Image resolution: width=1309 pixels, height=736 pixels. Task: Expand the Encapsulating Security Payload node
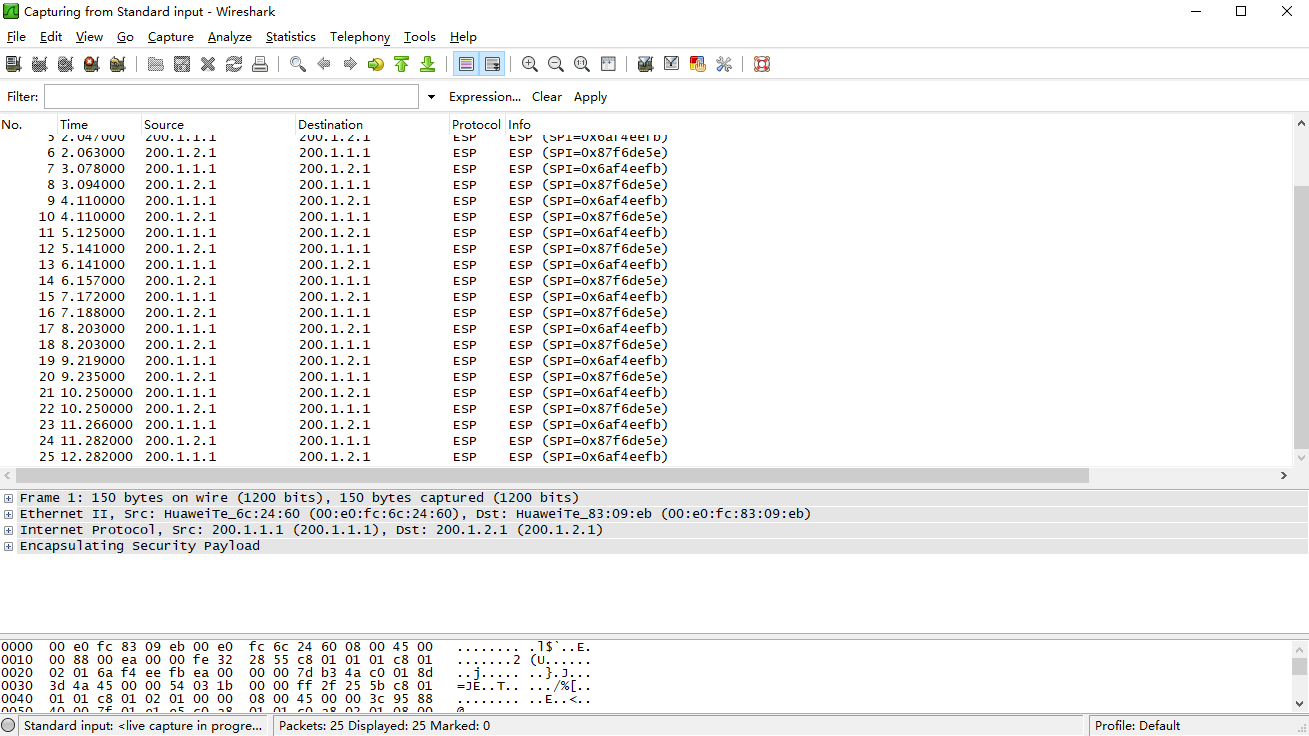click(8, 546)
